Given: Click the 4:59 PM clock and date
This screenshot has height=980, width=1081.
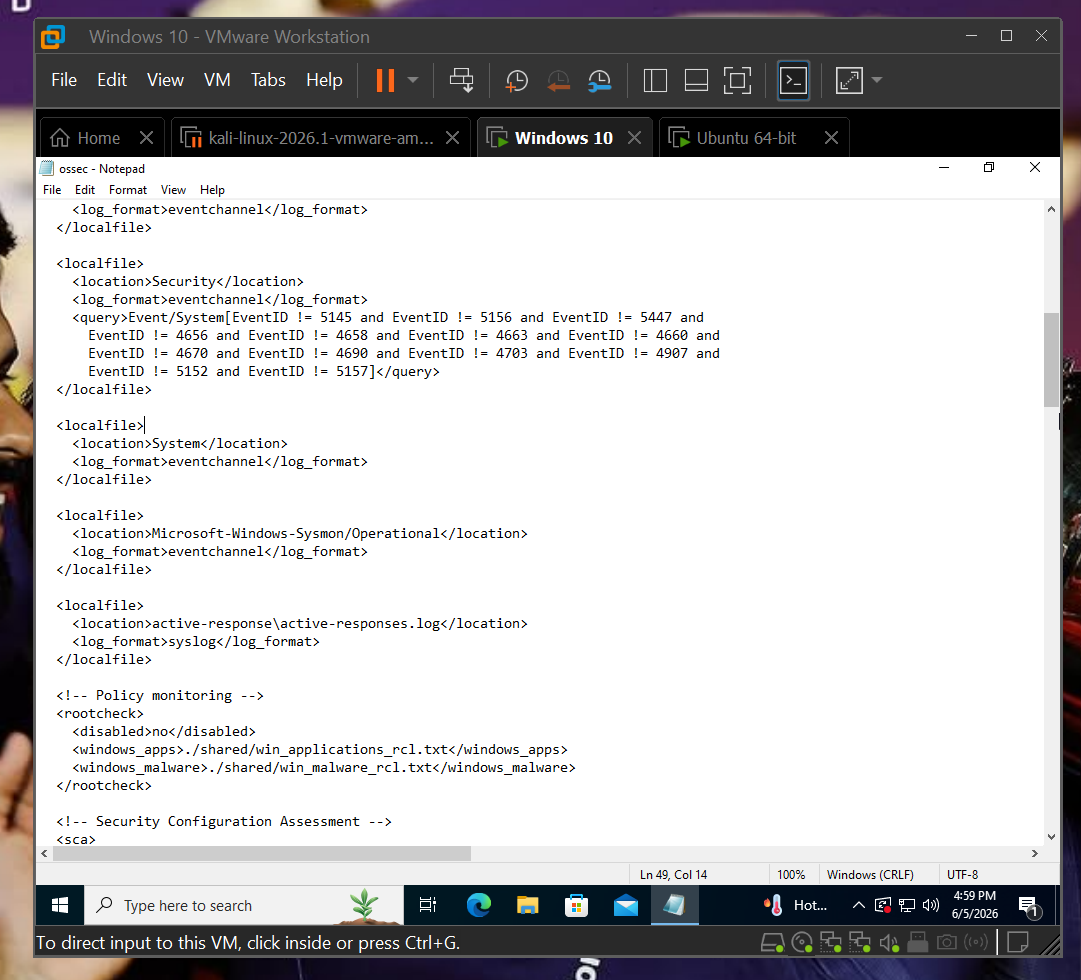Looking at the screenshot, I should point(975,905).
